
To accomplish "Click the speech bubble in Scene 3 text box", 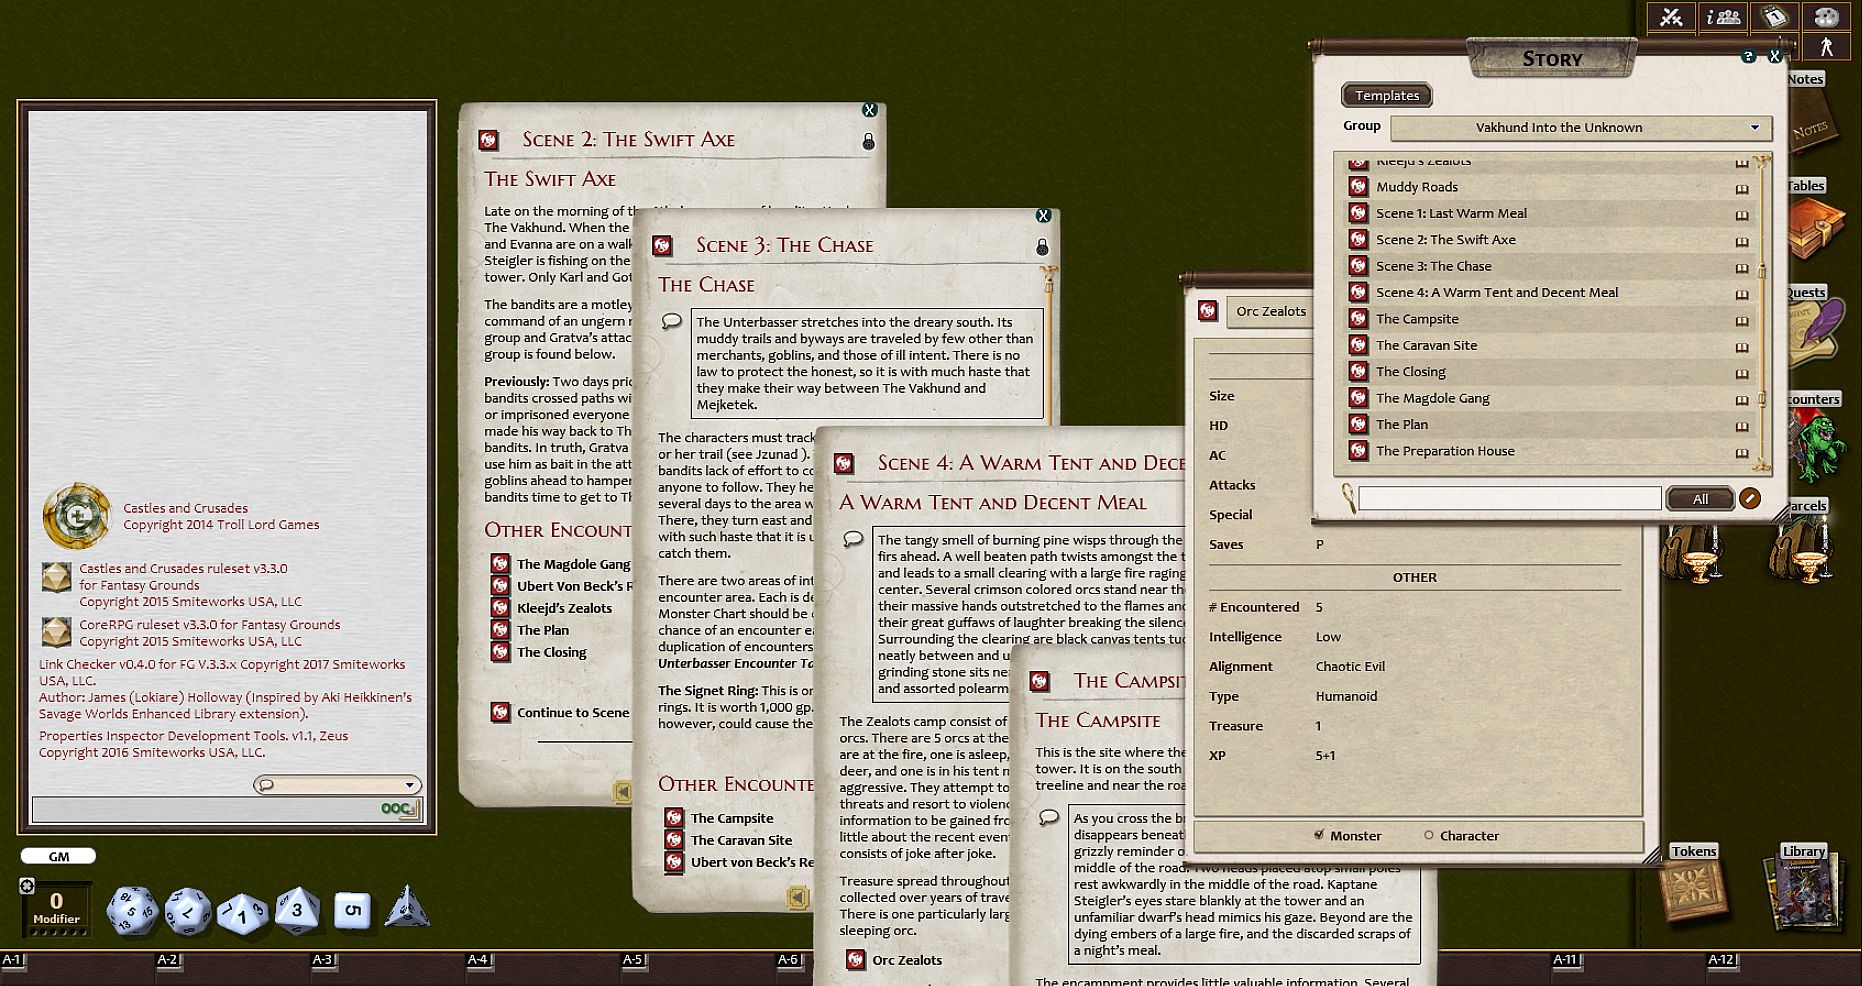I will coord(672,321).
